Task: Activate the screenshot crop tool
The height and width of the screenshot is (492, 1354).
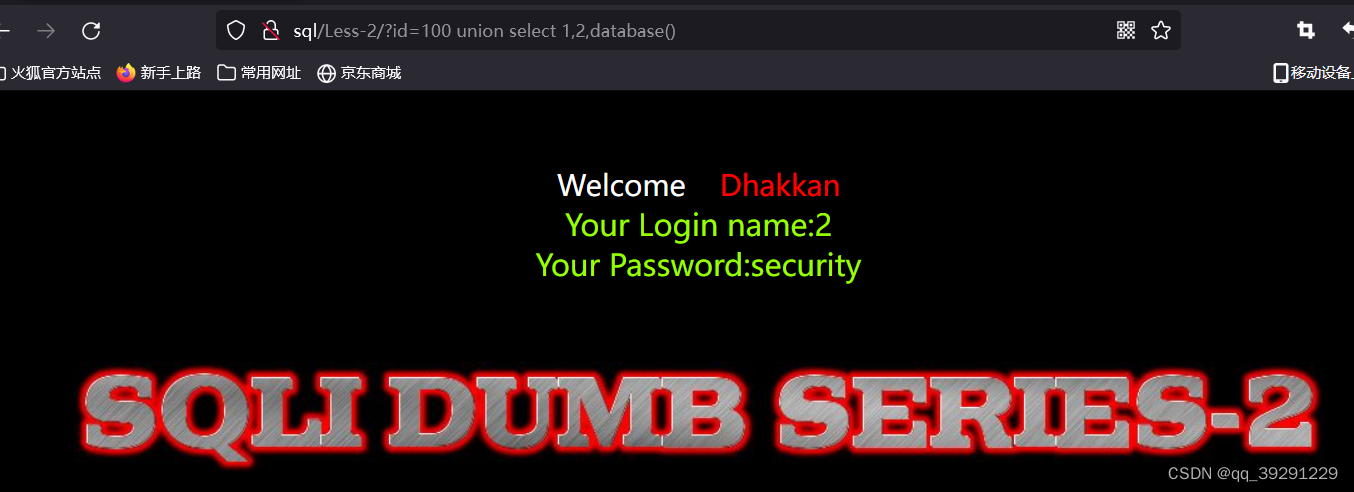Action: point(1306,30)
